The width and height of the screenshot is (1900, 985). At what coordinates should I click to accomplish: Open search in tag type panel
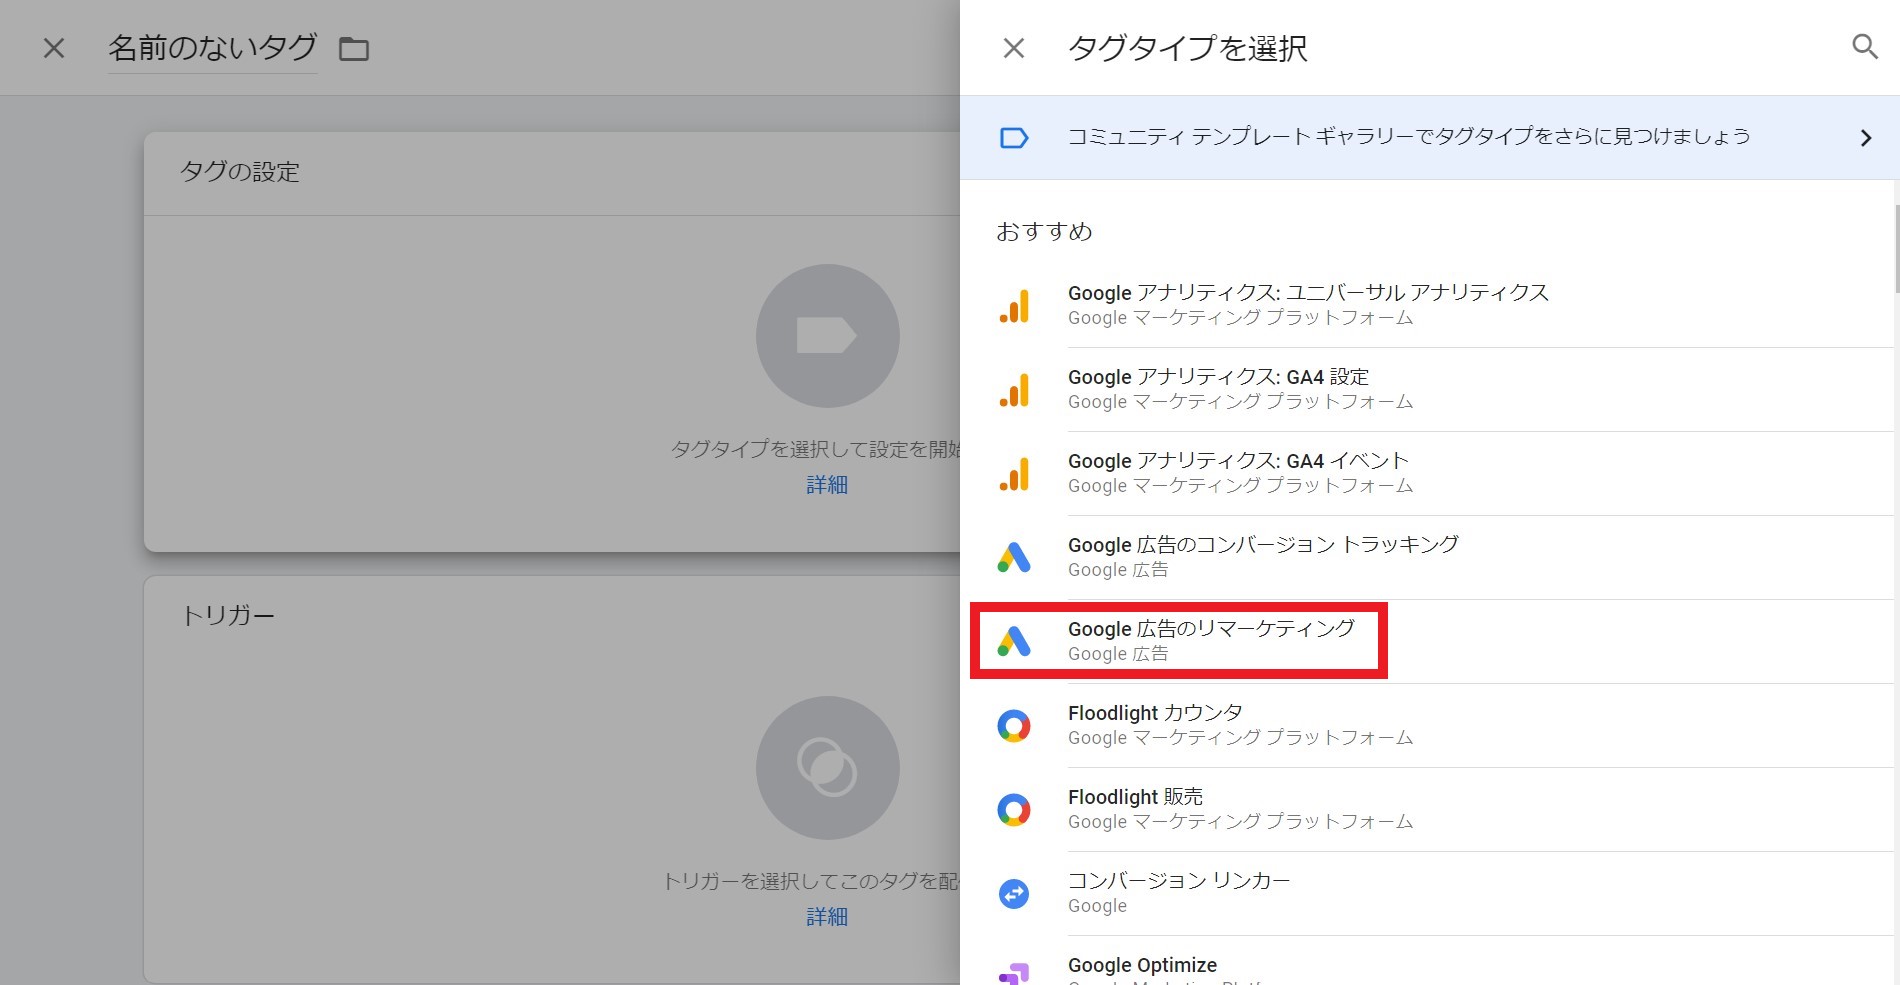1864,46
